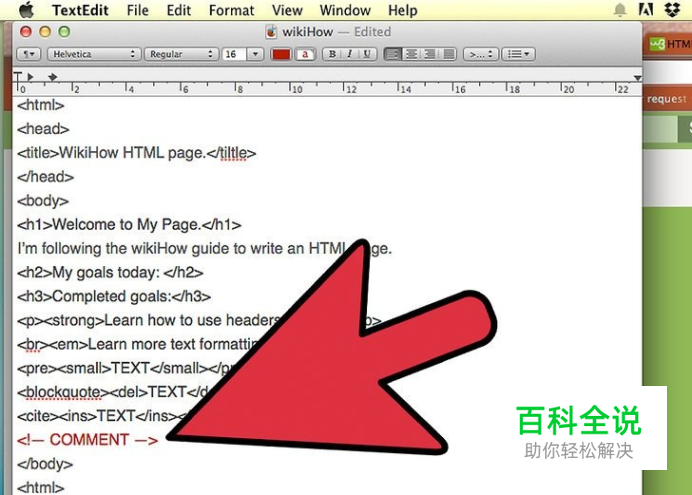Align text left
This screenshot has width=692, height=495.
pos(393,54)
